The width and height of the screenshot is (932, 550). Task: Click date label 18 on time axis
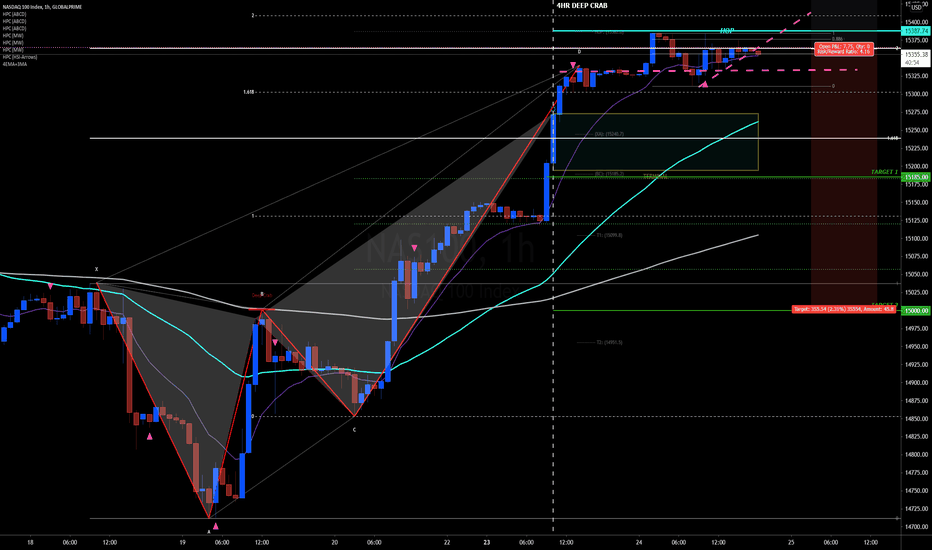click(x=30, y=542)
